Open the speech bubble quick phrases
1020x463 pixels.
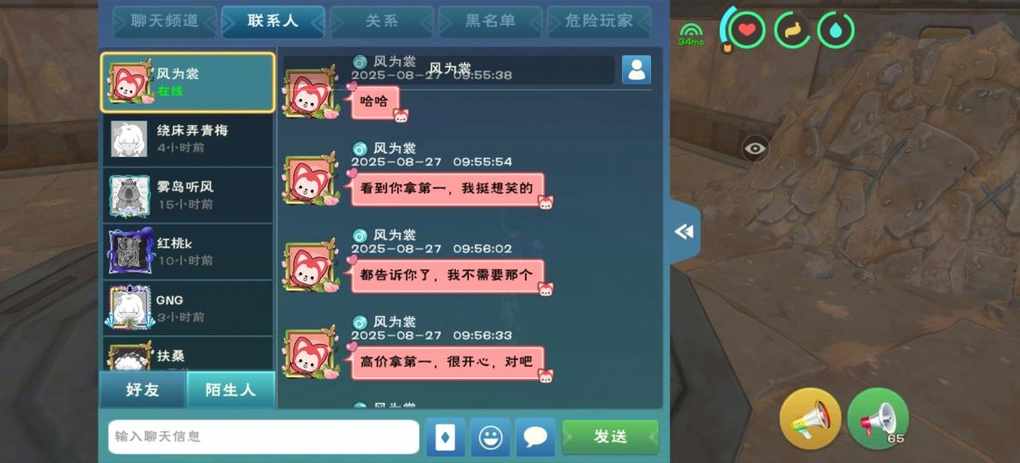535,437
